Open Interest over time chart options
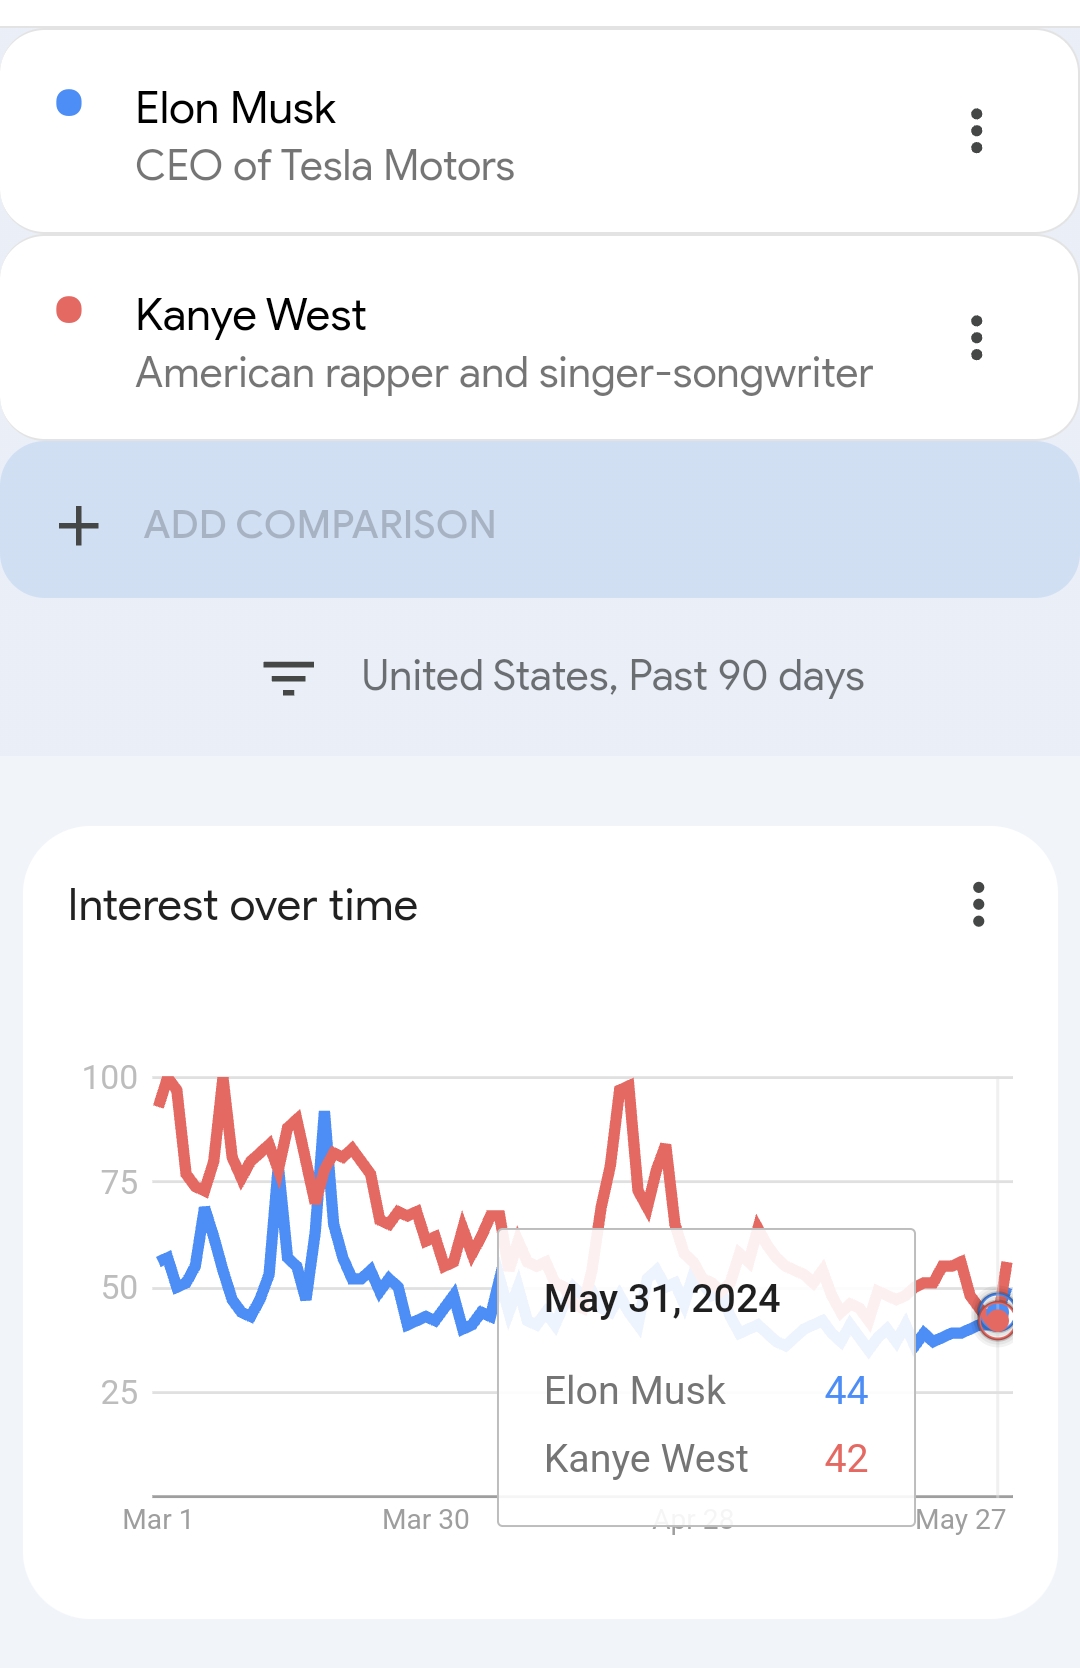The image size is (1080, 1668). tap(979, 905)
